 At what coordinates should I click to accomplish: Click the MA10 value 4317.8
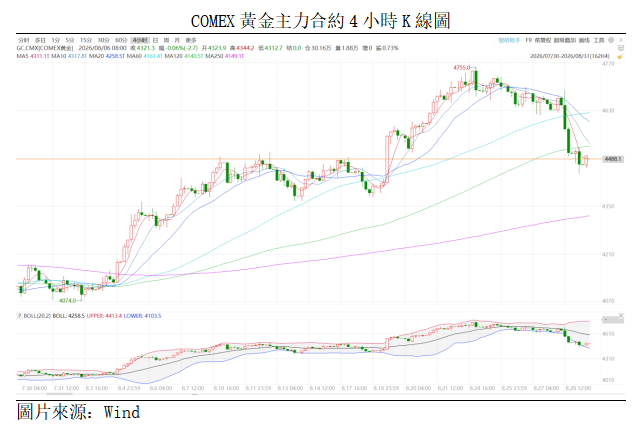[x=77, y=56]
